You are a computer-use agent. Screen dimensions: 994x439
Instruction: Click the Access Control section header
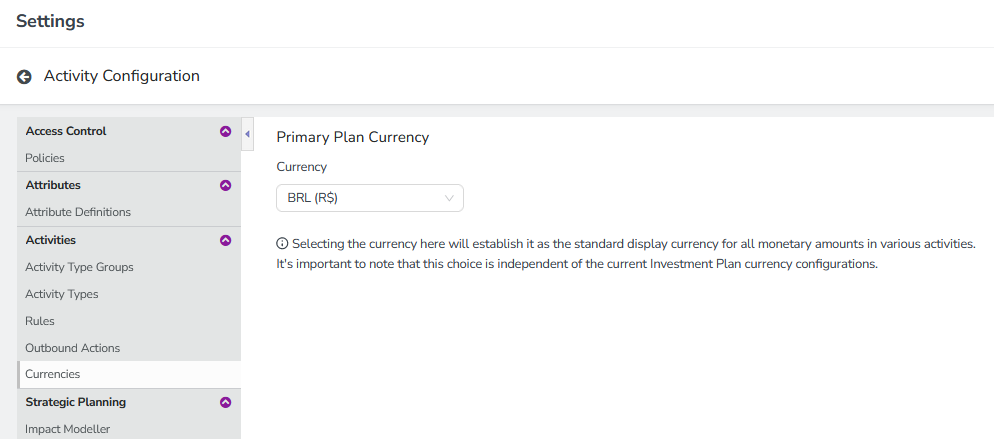click(x=66, y=131)
